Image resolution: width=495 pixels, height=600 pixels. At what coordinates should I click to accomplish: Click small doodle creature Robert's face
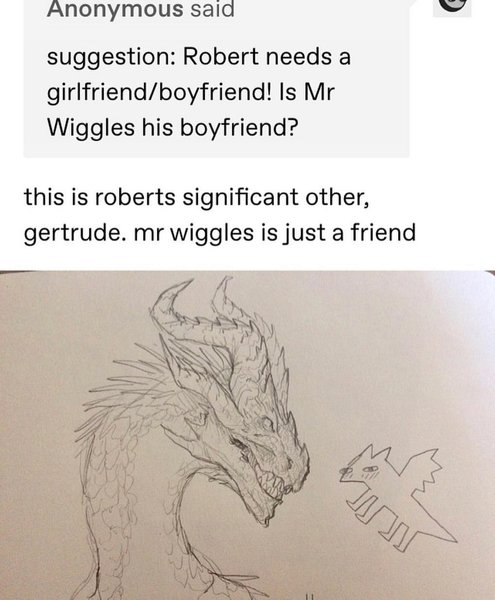360,469
